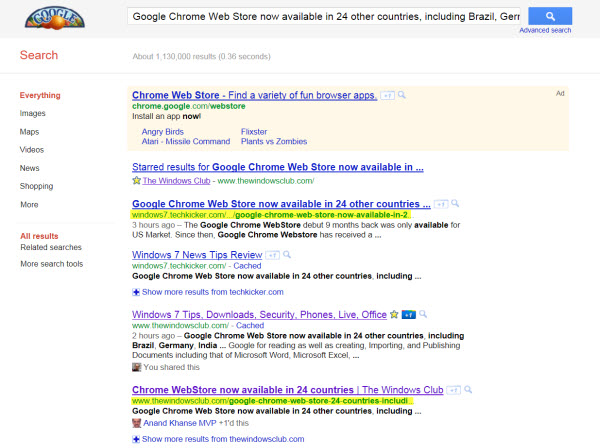Open preview magnifier beside Chrome WebStore 24 countries result
Screen dimensions: 600x448
pyautogui.click(x=468, y=389)
